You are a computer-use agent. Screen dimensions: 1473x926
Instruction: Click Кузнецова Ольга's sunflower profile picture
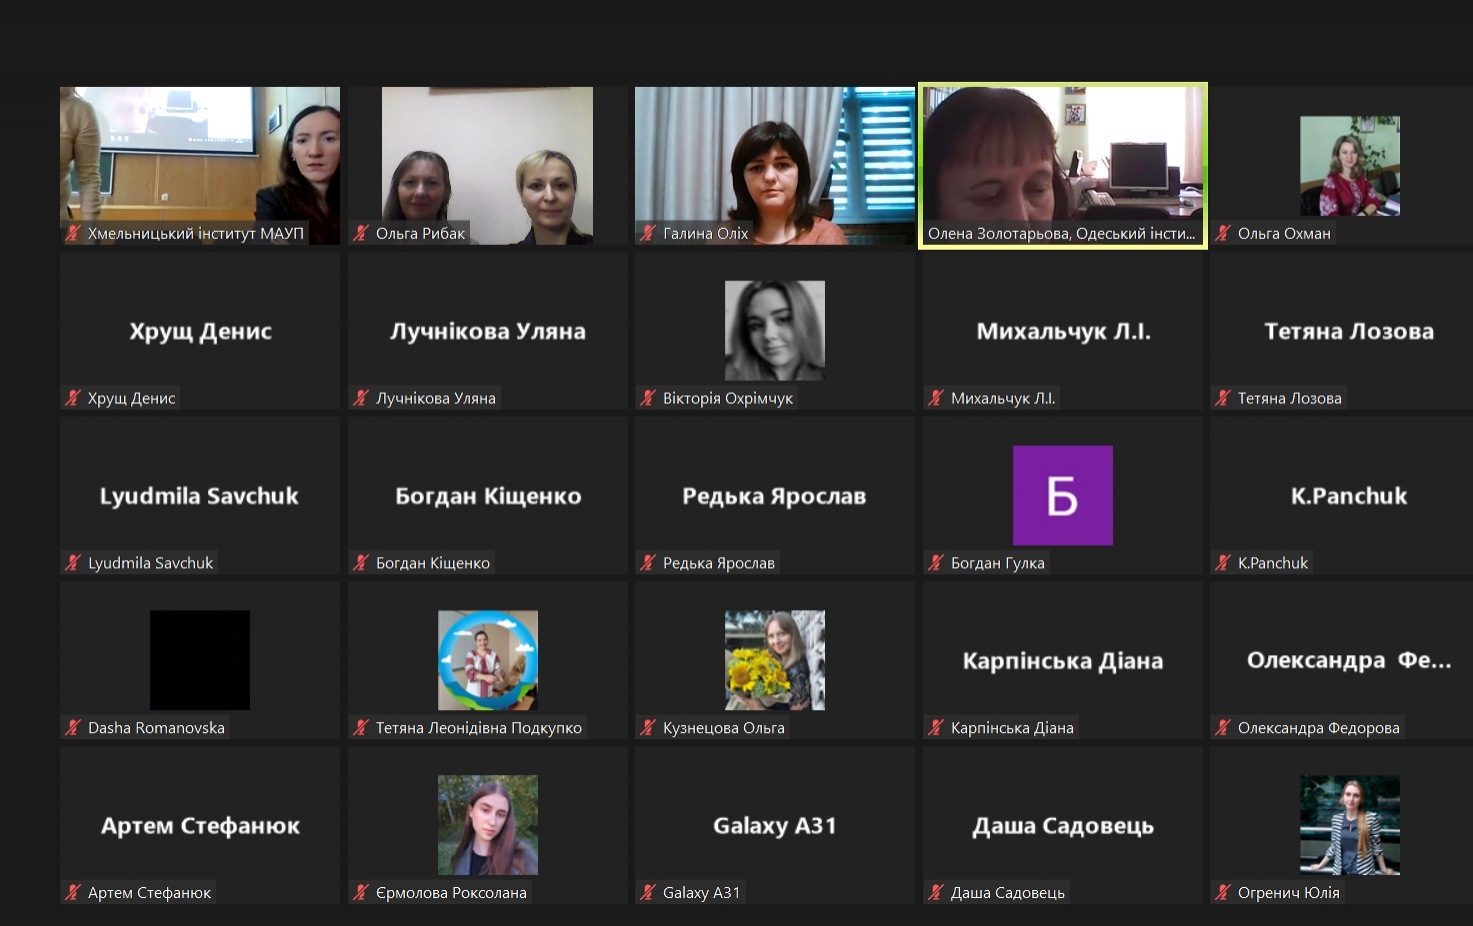[x=774, y=660]
